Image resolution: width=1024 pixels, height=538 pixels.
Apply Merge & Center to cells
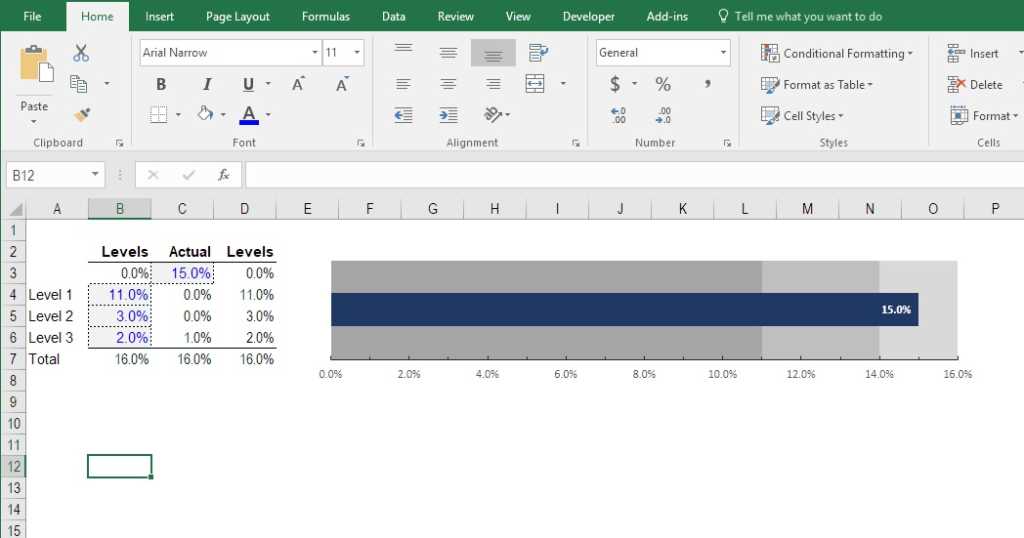coord(536,84)
